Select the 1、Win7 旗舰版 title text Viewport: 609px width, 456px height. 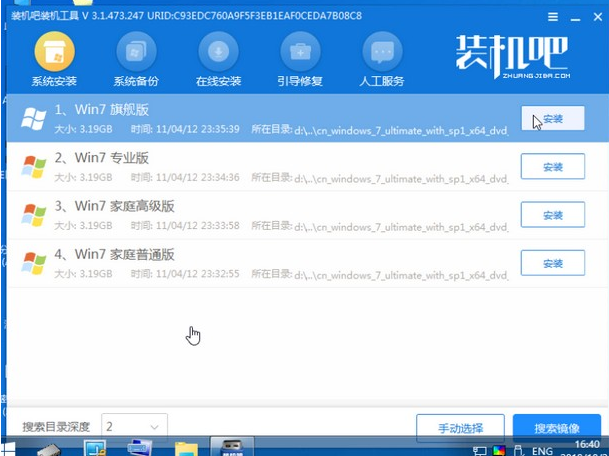101,110
